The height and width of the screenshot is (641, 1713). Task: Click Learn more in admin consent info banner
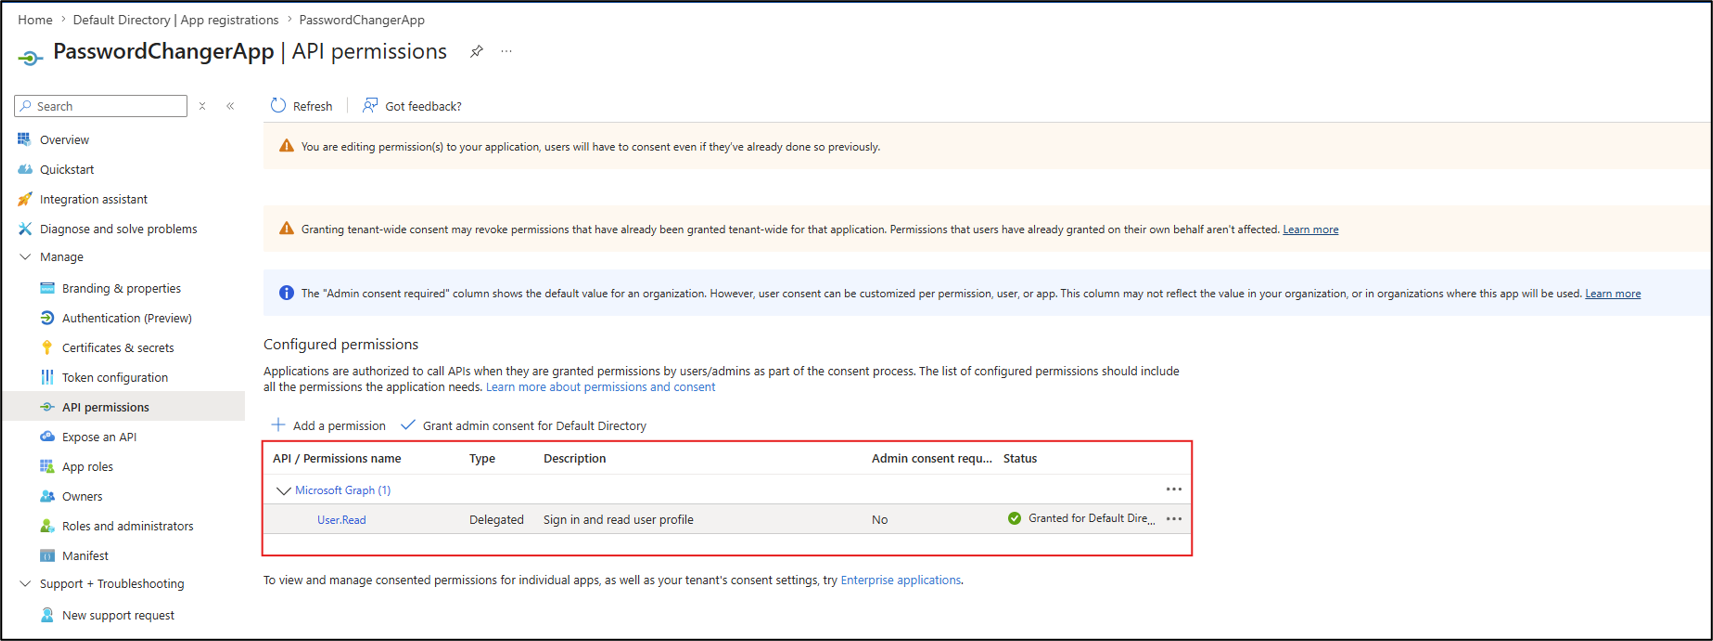pos(1612,294)
